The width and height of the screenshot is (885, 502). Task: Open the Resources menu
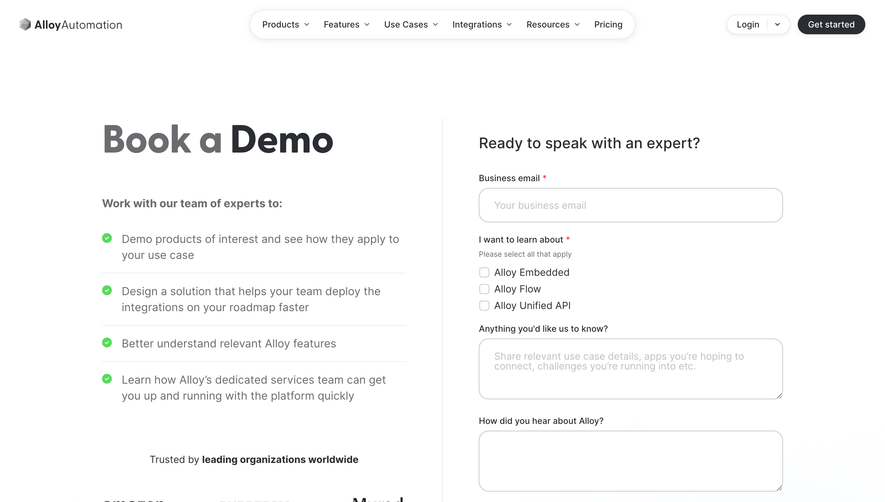[553, 25]
